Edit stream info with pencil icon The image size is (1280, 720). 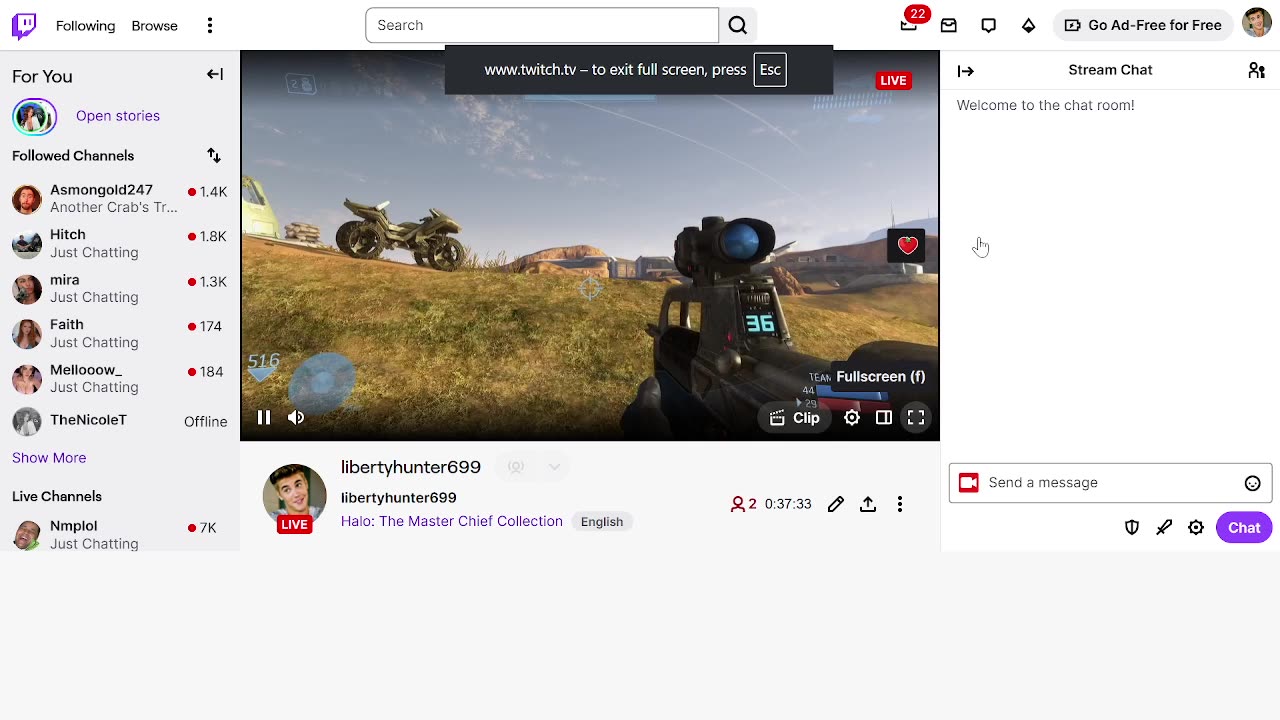point(836,504)
